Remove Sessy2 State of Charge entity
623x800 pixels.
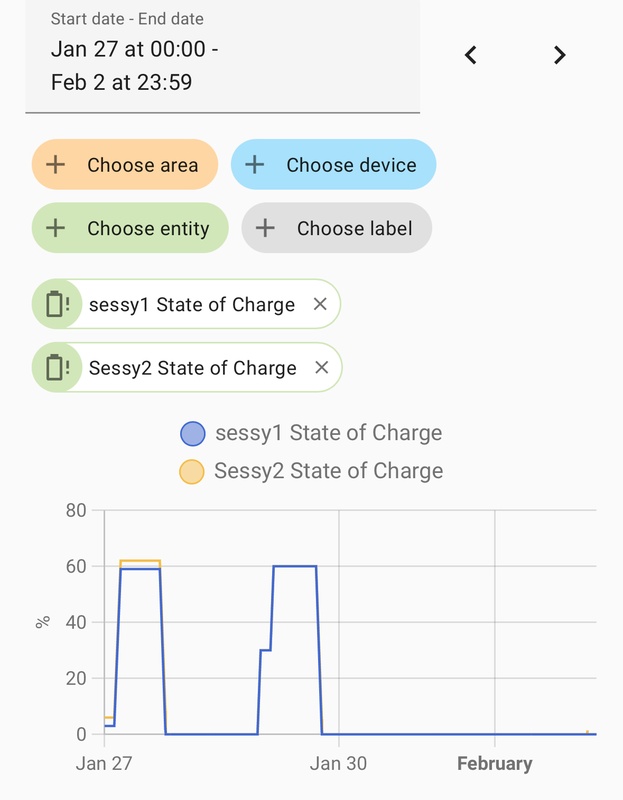point(321,367)
